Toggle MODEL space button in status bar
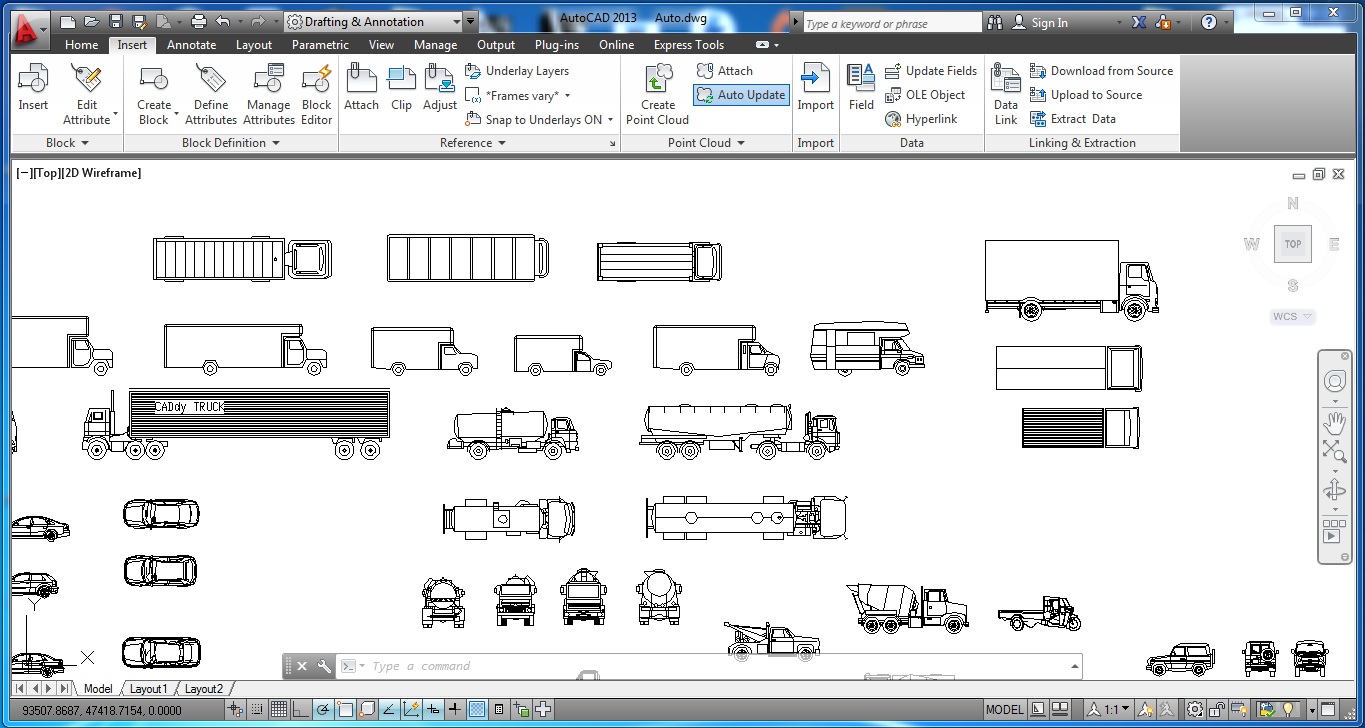 tap(1005, 710)
